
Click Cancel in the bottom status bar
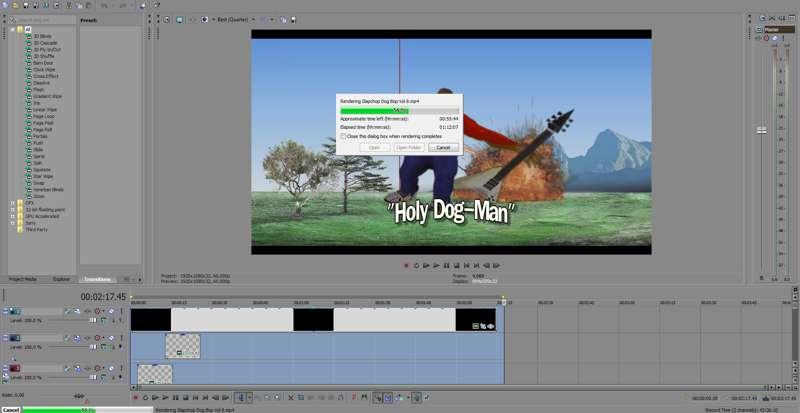click(x=11, y=410)
